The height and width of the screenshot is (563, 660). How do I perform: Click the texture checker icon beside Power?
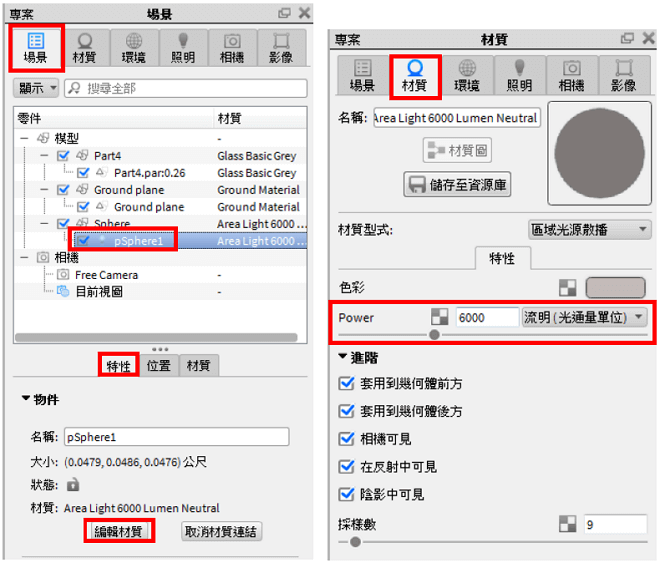point(439,316)
